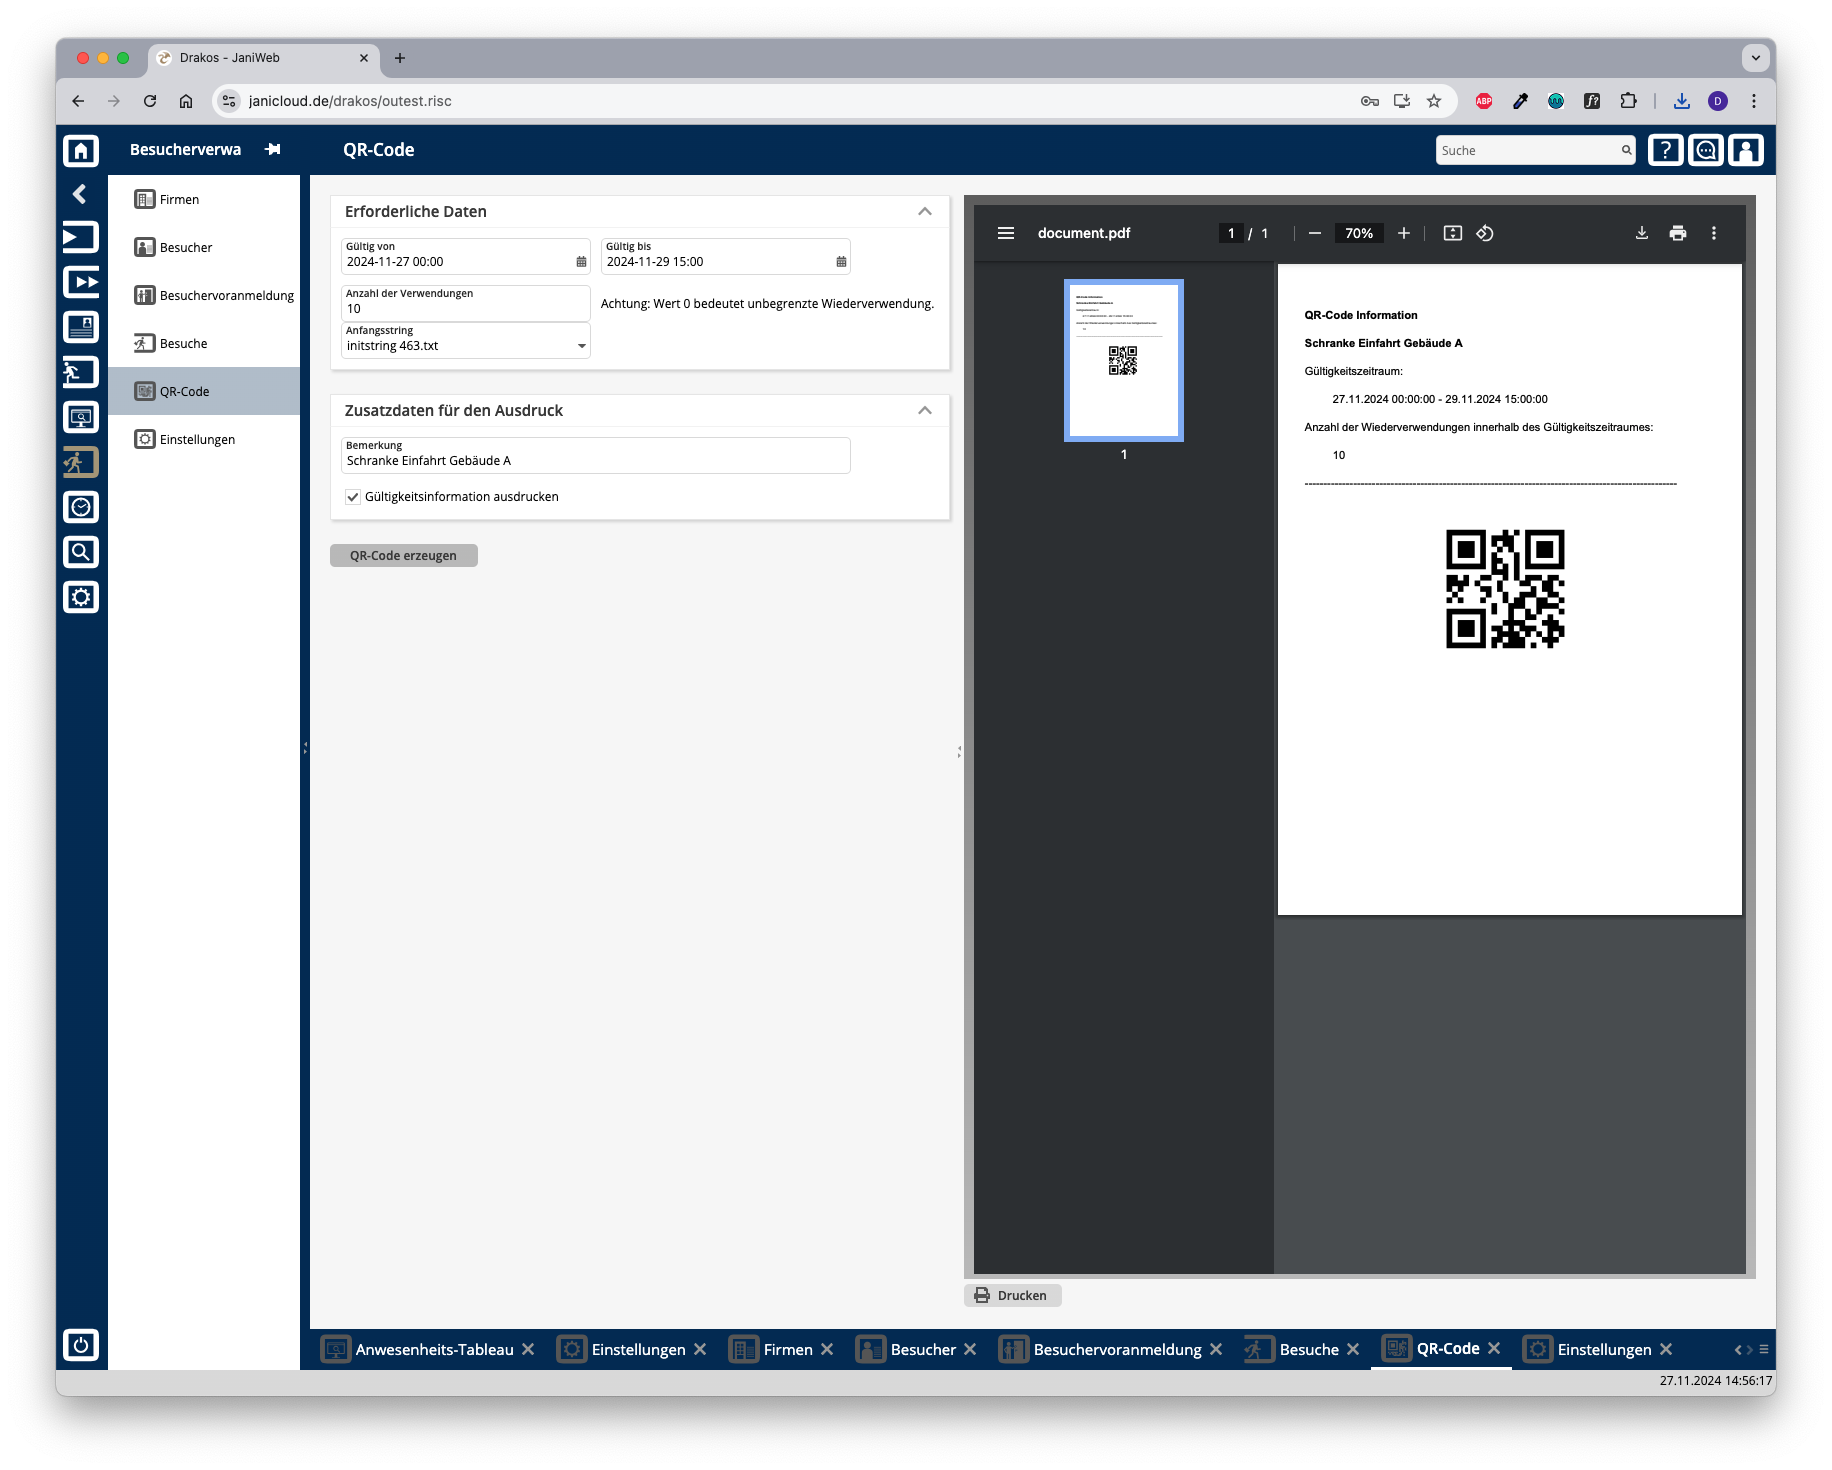Open the home icon in sidebar
Image resolution: width=1832 pixels, height=1470 pixels.
[81, 150]
